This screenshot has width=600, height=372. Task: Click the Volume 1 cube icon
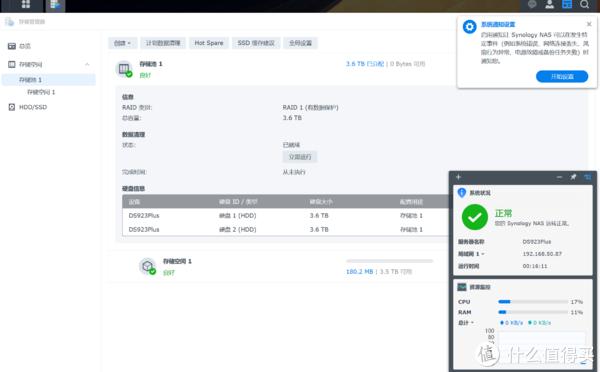pos(148,266)
